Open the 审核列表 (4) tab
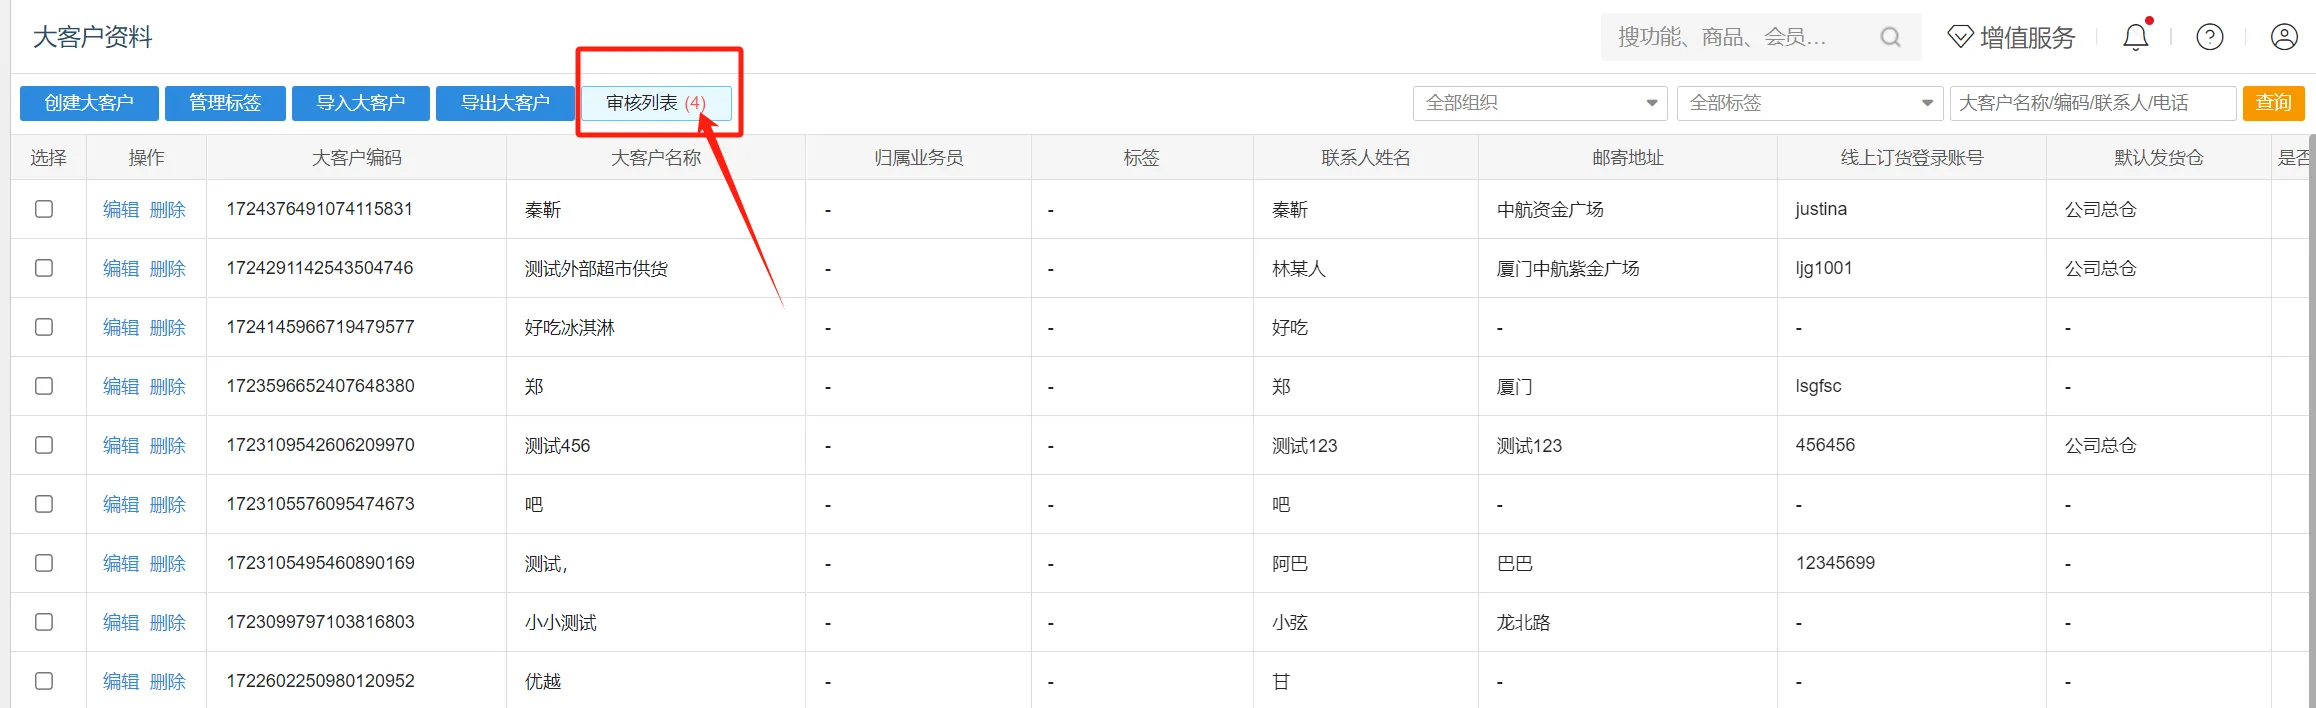The height and width of the screenshot is (708, 2316). point(656,103)
